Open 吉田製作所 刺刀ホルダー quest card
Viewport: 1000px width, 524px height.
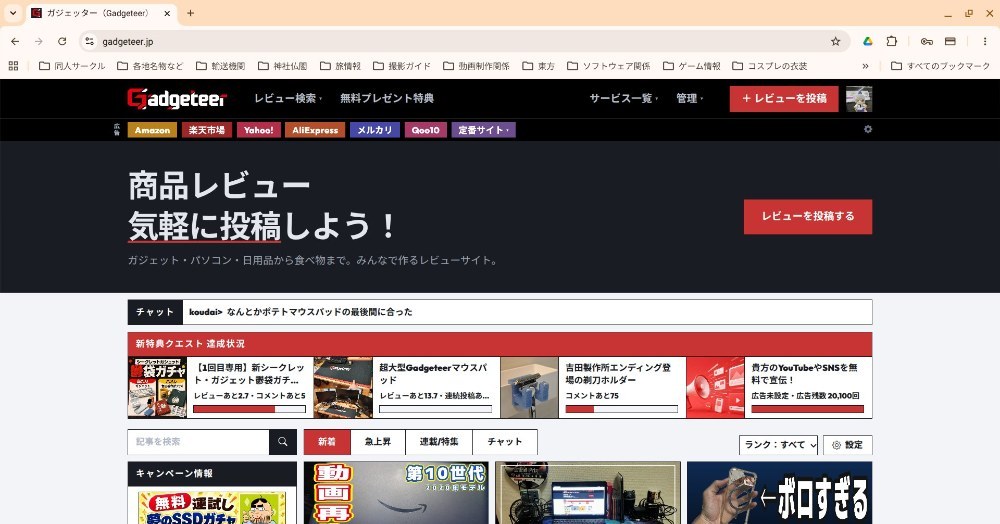pyautogui.click(x=593, y=387)
